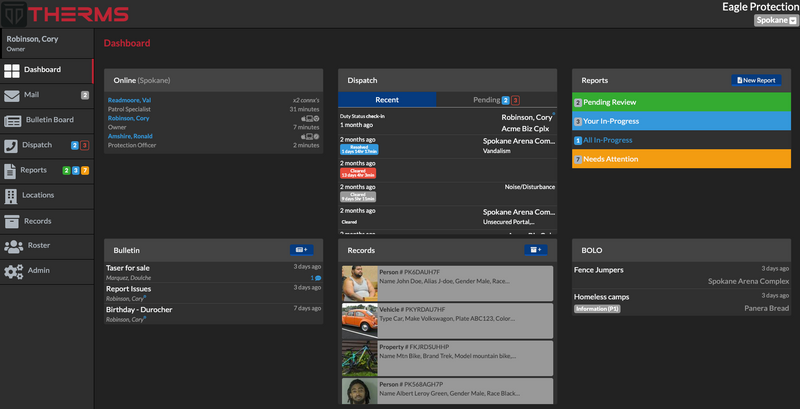Viewport: 800px width, 409px height.
Task: Click device icons beside Amshire, Ronald entry
Action: (x=310, y=136)
